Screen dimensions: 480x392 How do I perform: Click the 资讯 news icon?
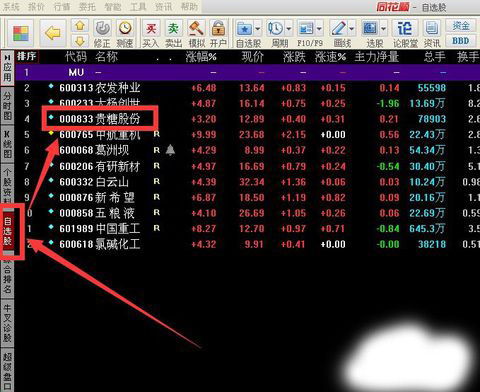(432, 33)
